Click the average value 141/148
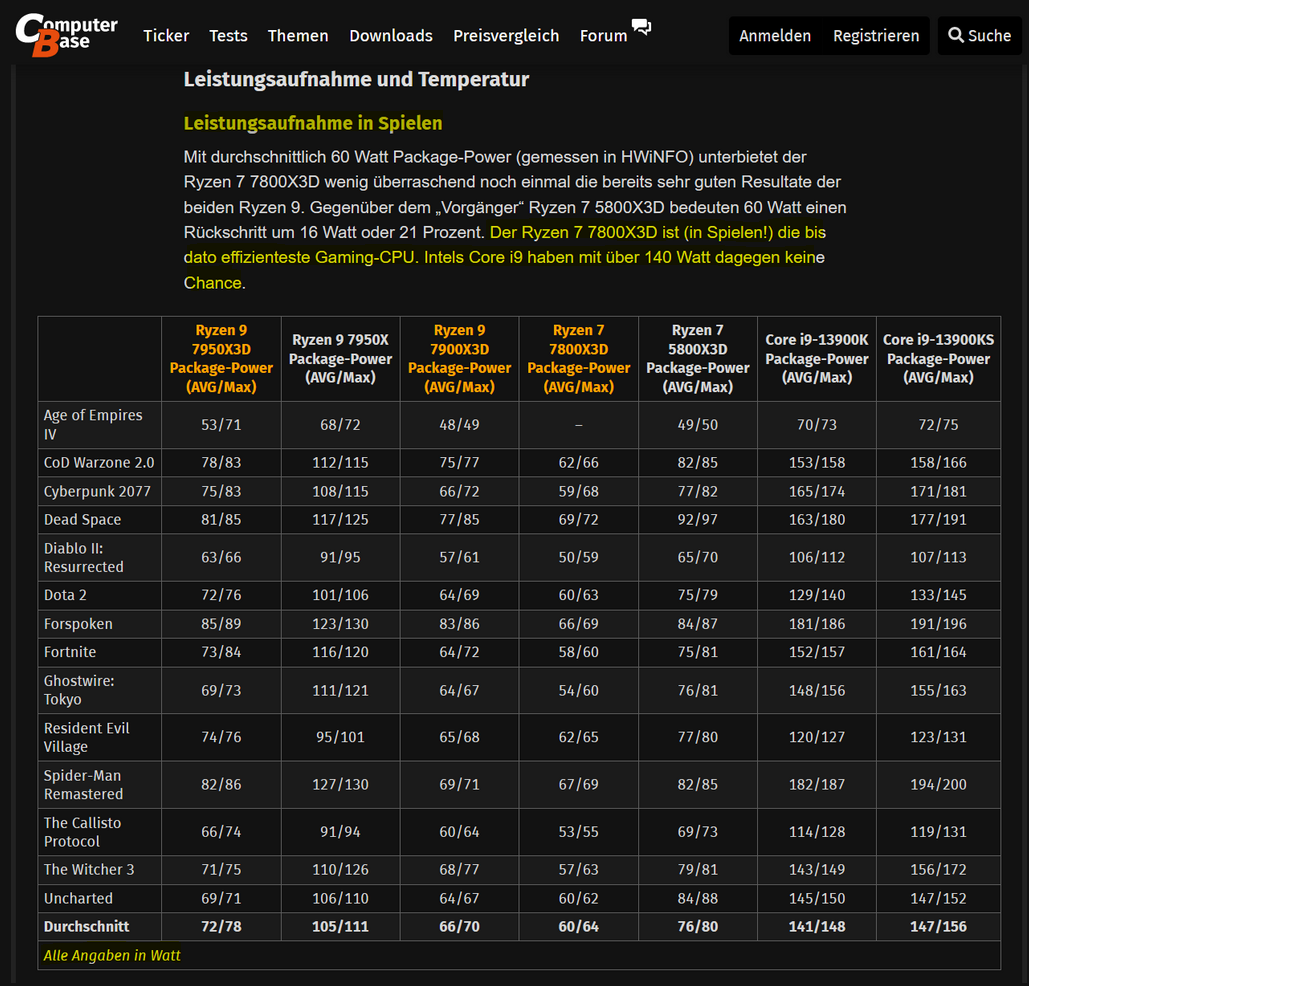Screen dimensions: 1309x986 (x=817, y=927)
